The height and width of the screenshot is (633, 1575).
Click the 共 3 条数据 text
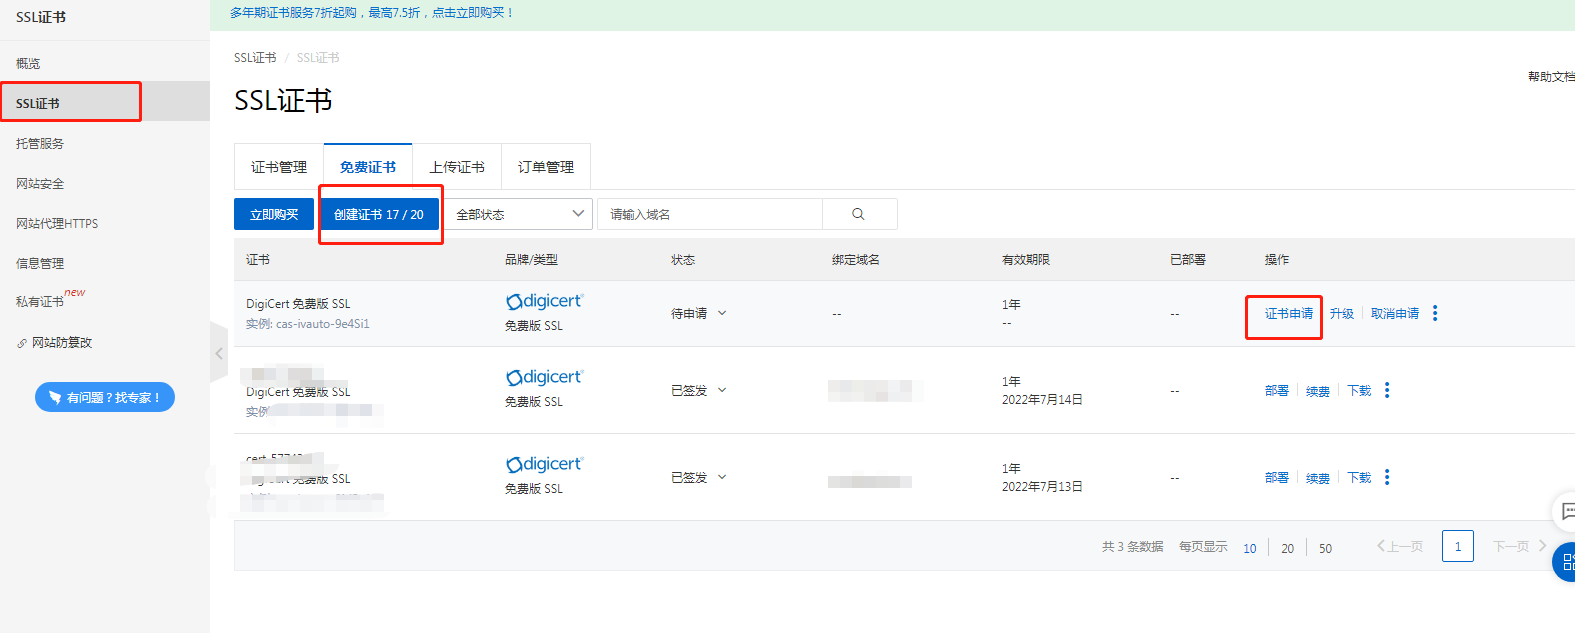tap(1133, 547)
